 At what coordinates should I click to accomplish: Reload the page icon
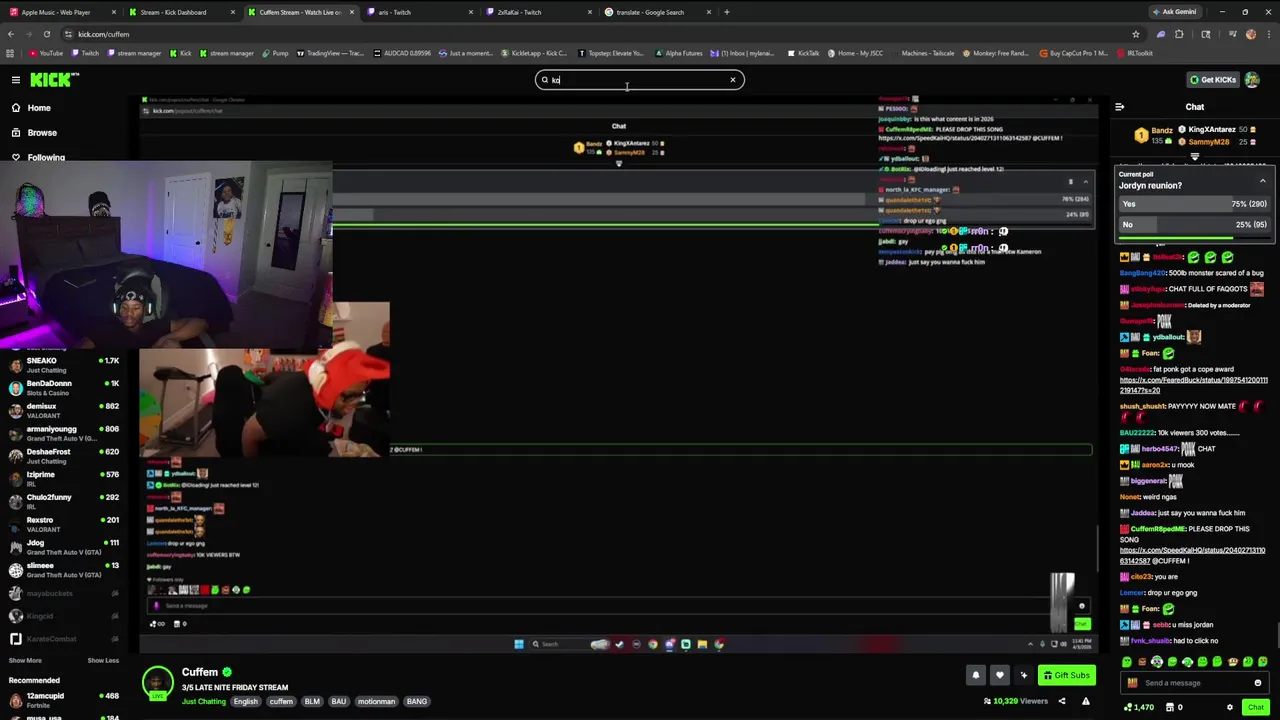46,34
